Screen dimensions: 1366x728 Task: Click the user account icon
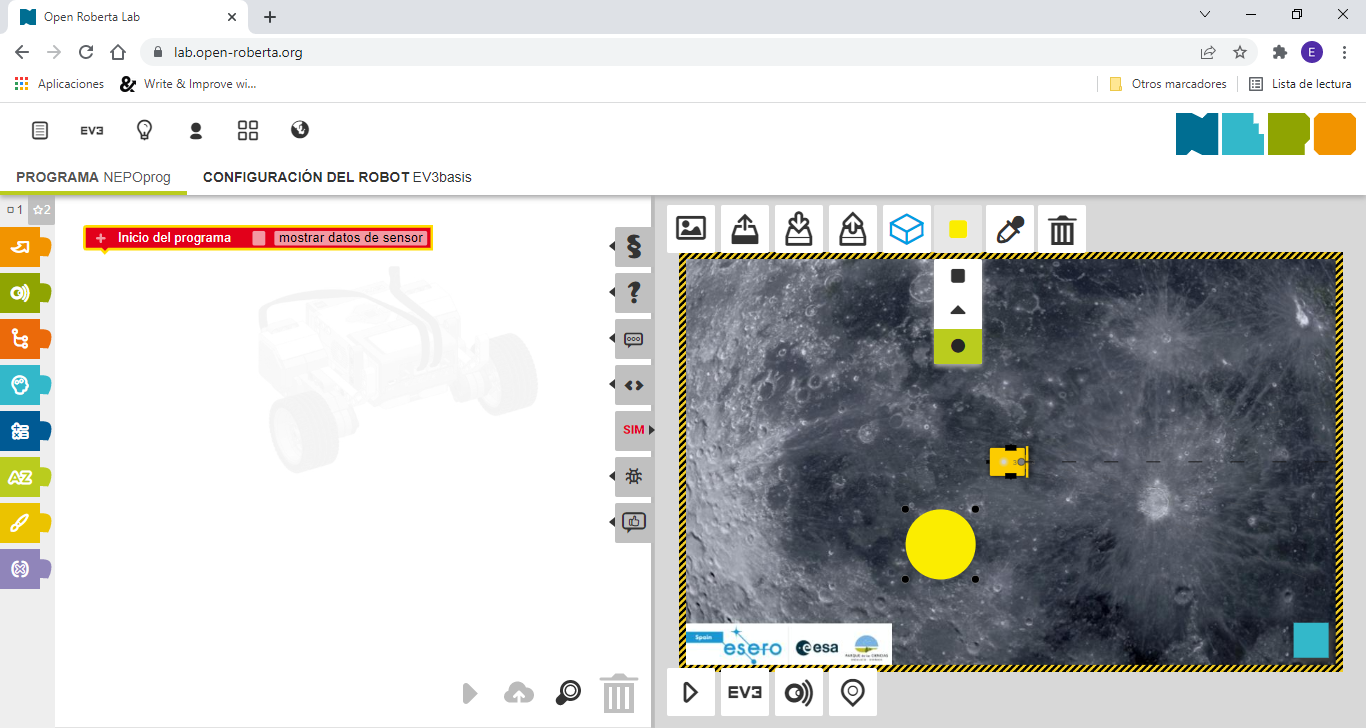click(x=196, y=130)
